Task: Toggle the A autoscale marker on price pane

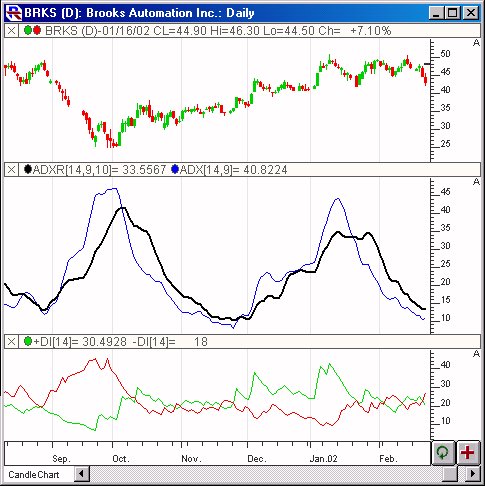Action: point(476,43)
